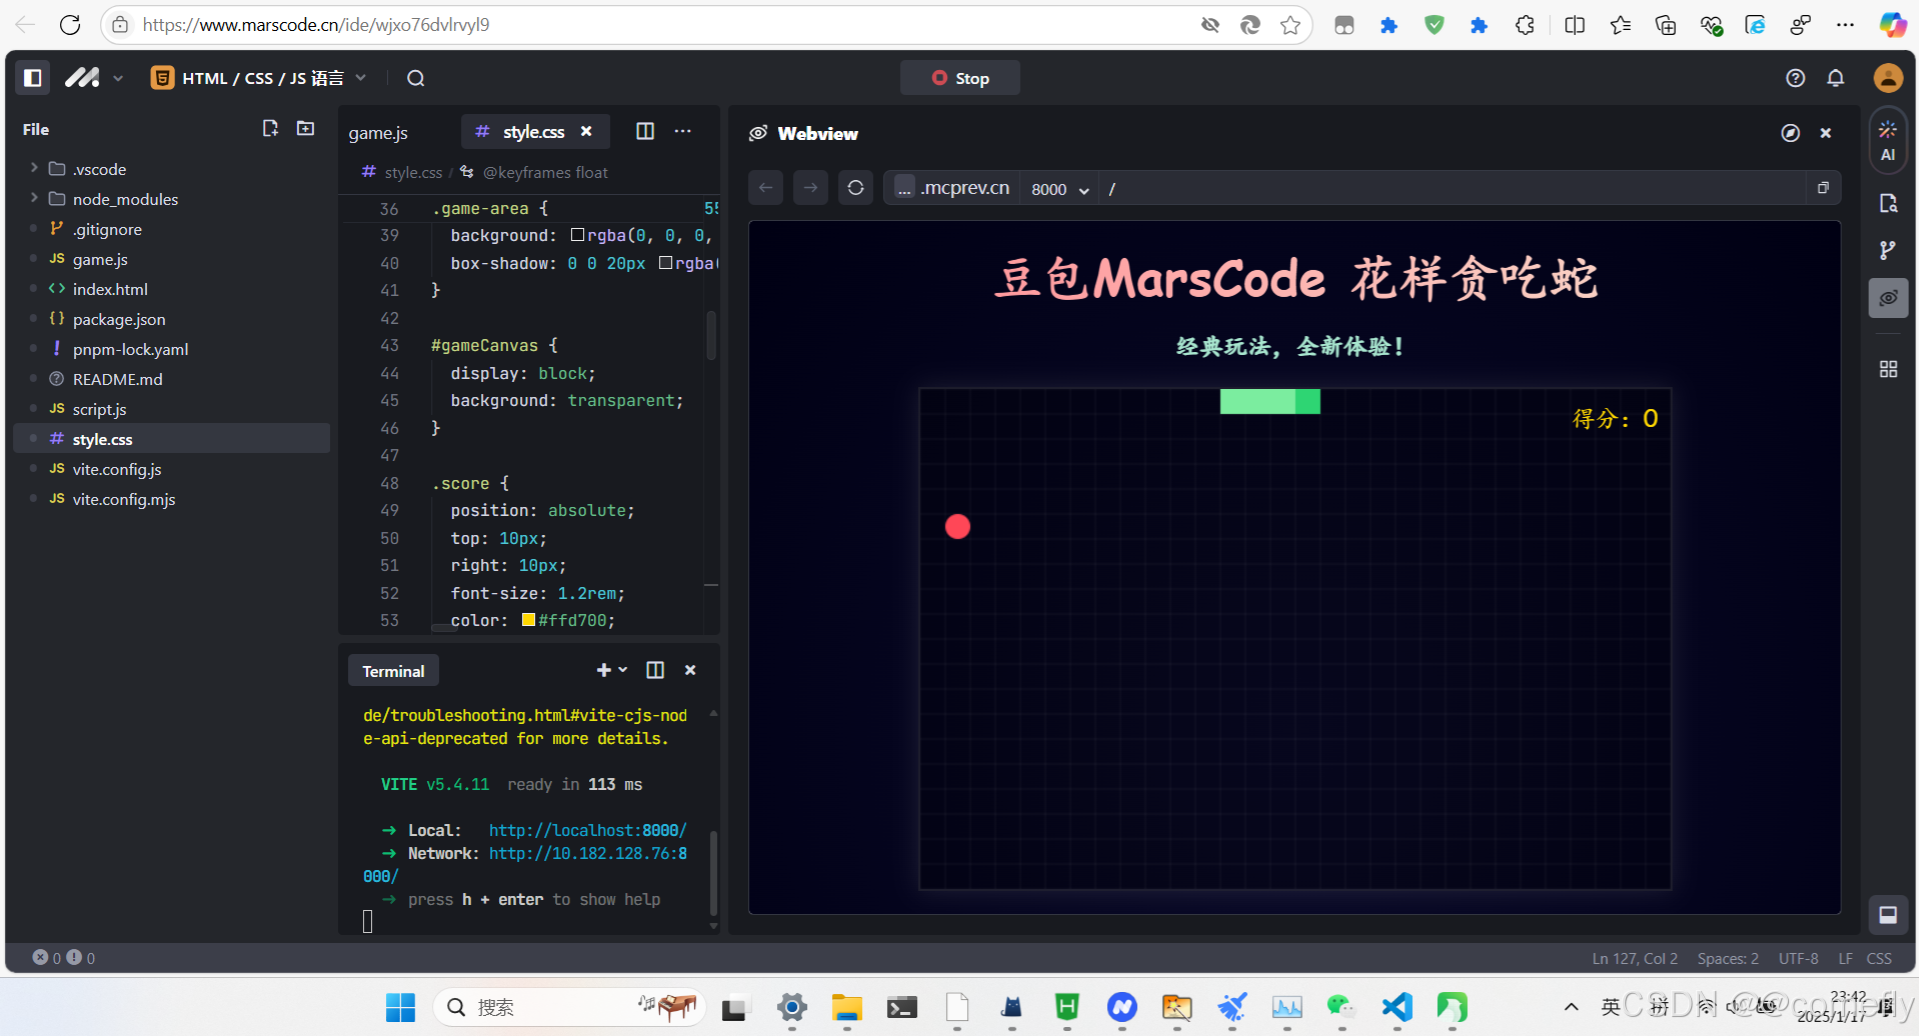
Task: Open the extensions grid icon
Action: (x=1888, y=369)
